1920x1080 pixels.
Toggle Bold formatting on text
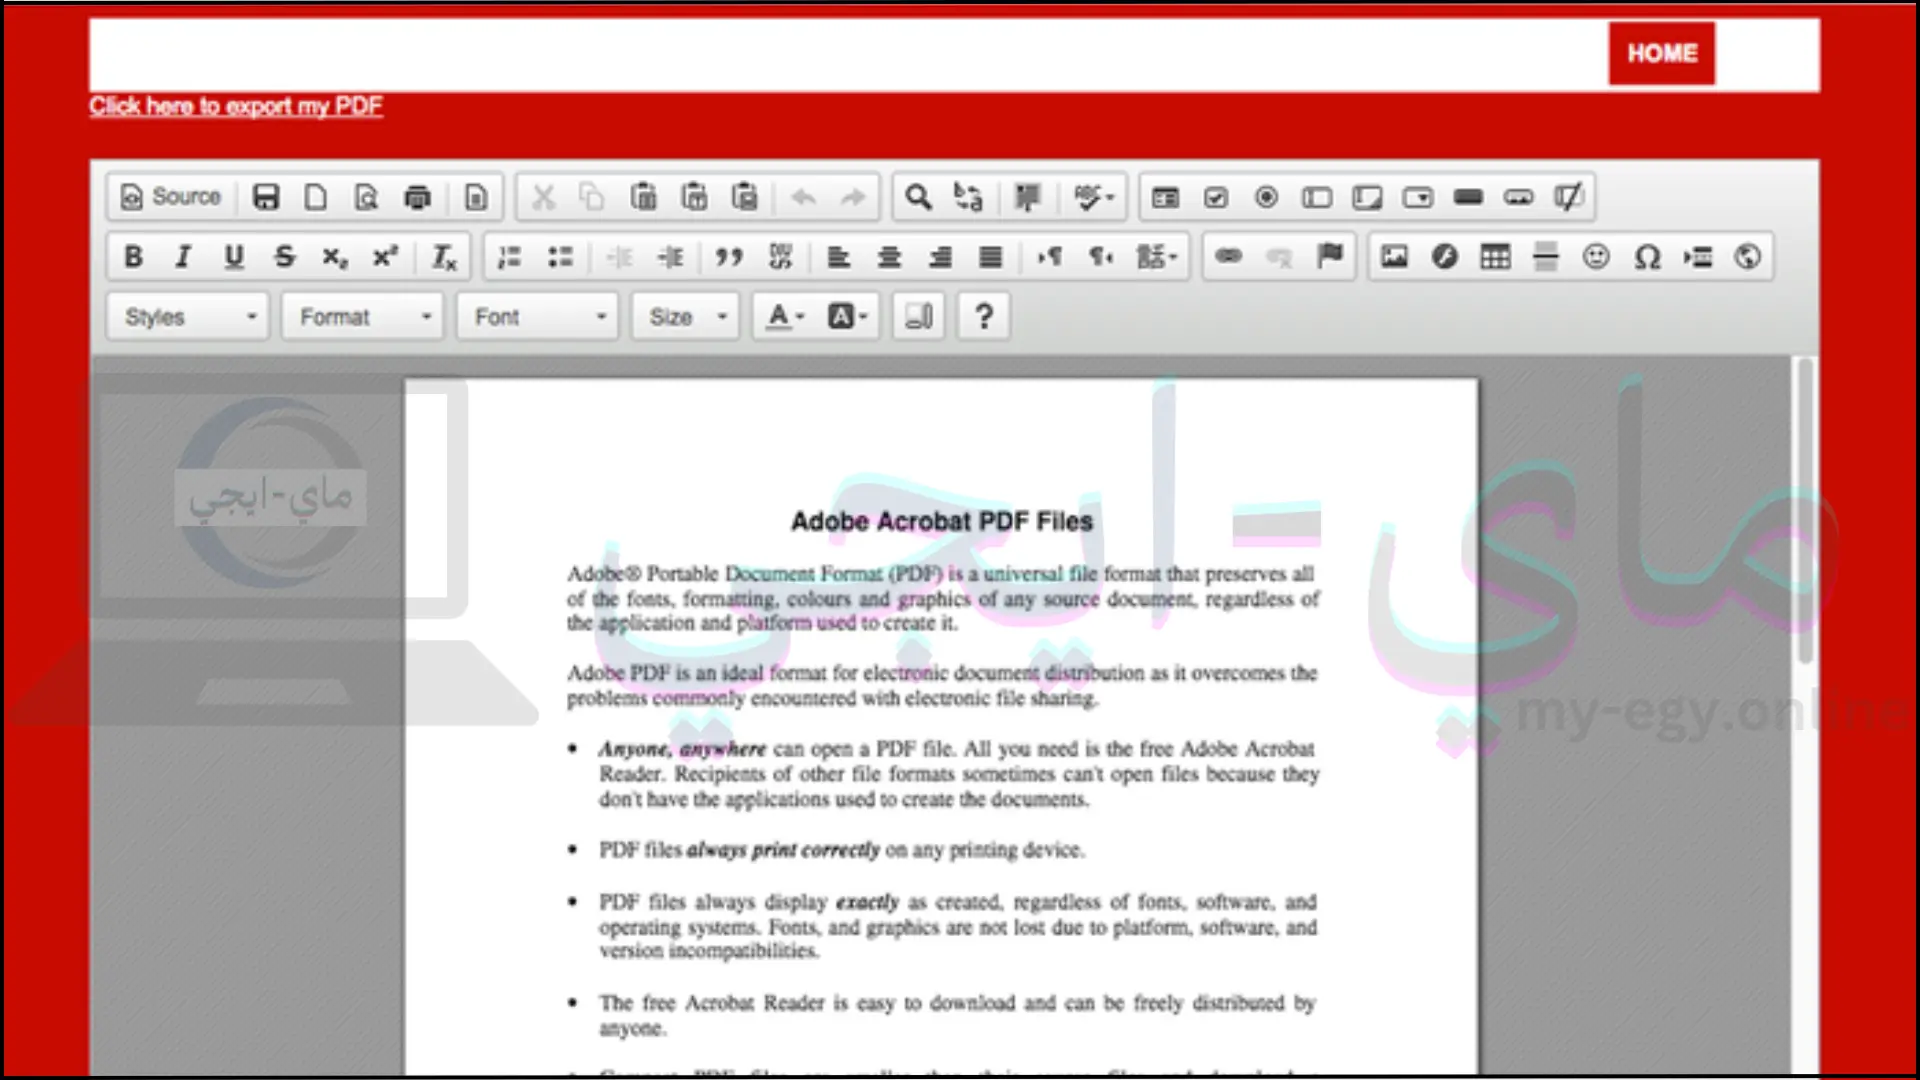pyautogui.click(x=132, y=257)
